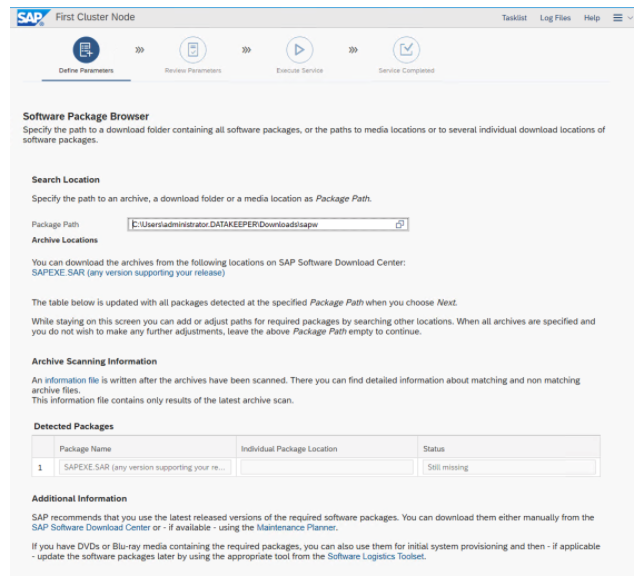Click the Package Path label
This screenshot has width=644, height=580.
[55, 225]
